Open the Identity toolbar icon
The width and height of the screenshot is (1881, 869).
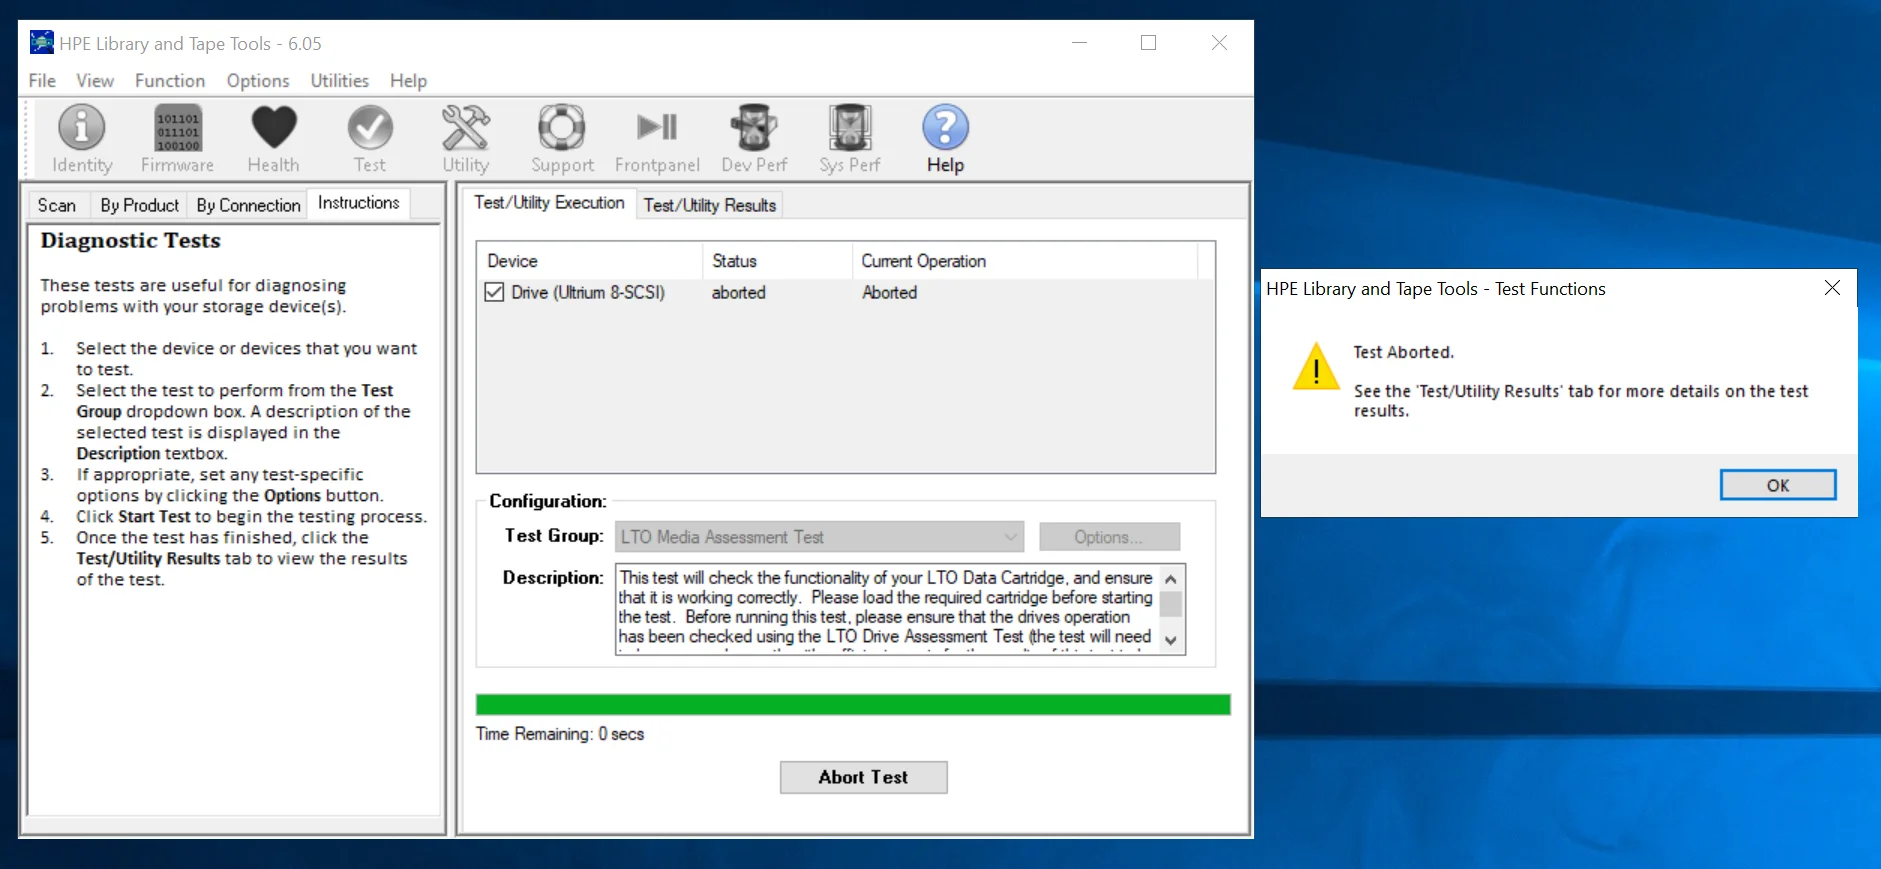coord(82,139)
